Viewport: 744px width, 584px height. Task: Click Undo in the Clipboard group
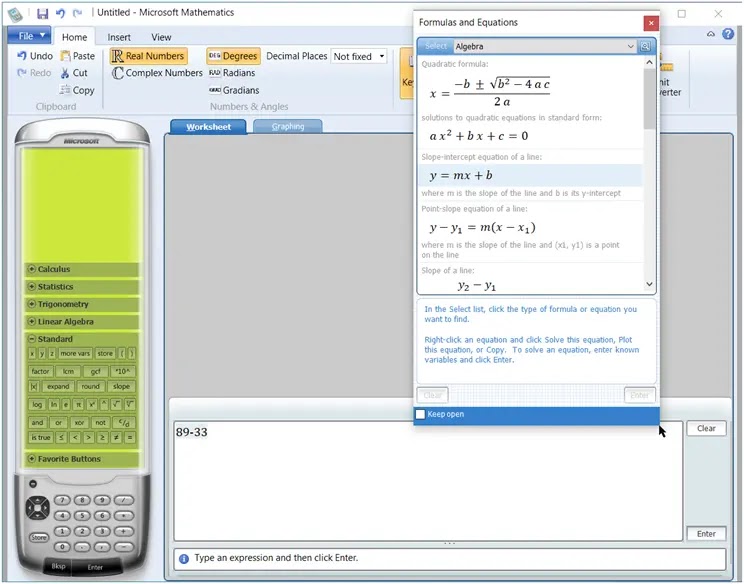tap(35, 56)
